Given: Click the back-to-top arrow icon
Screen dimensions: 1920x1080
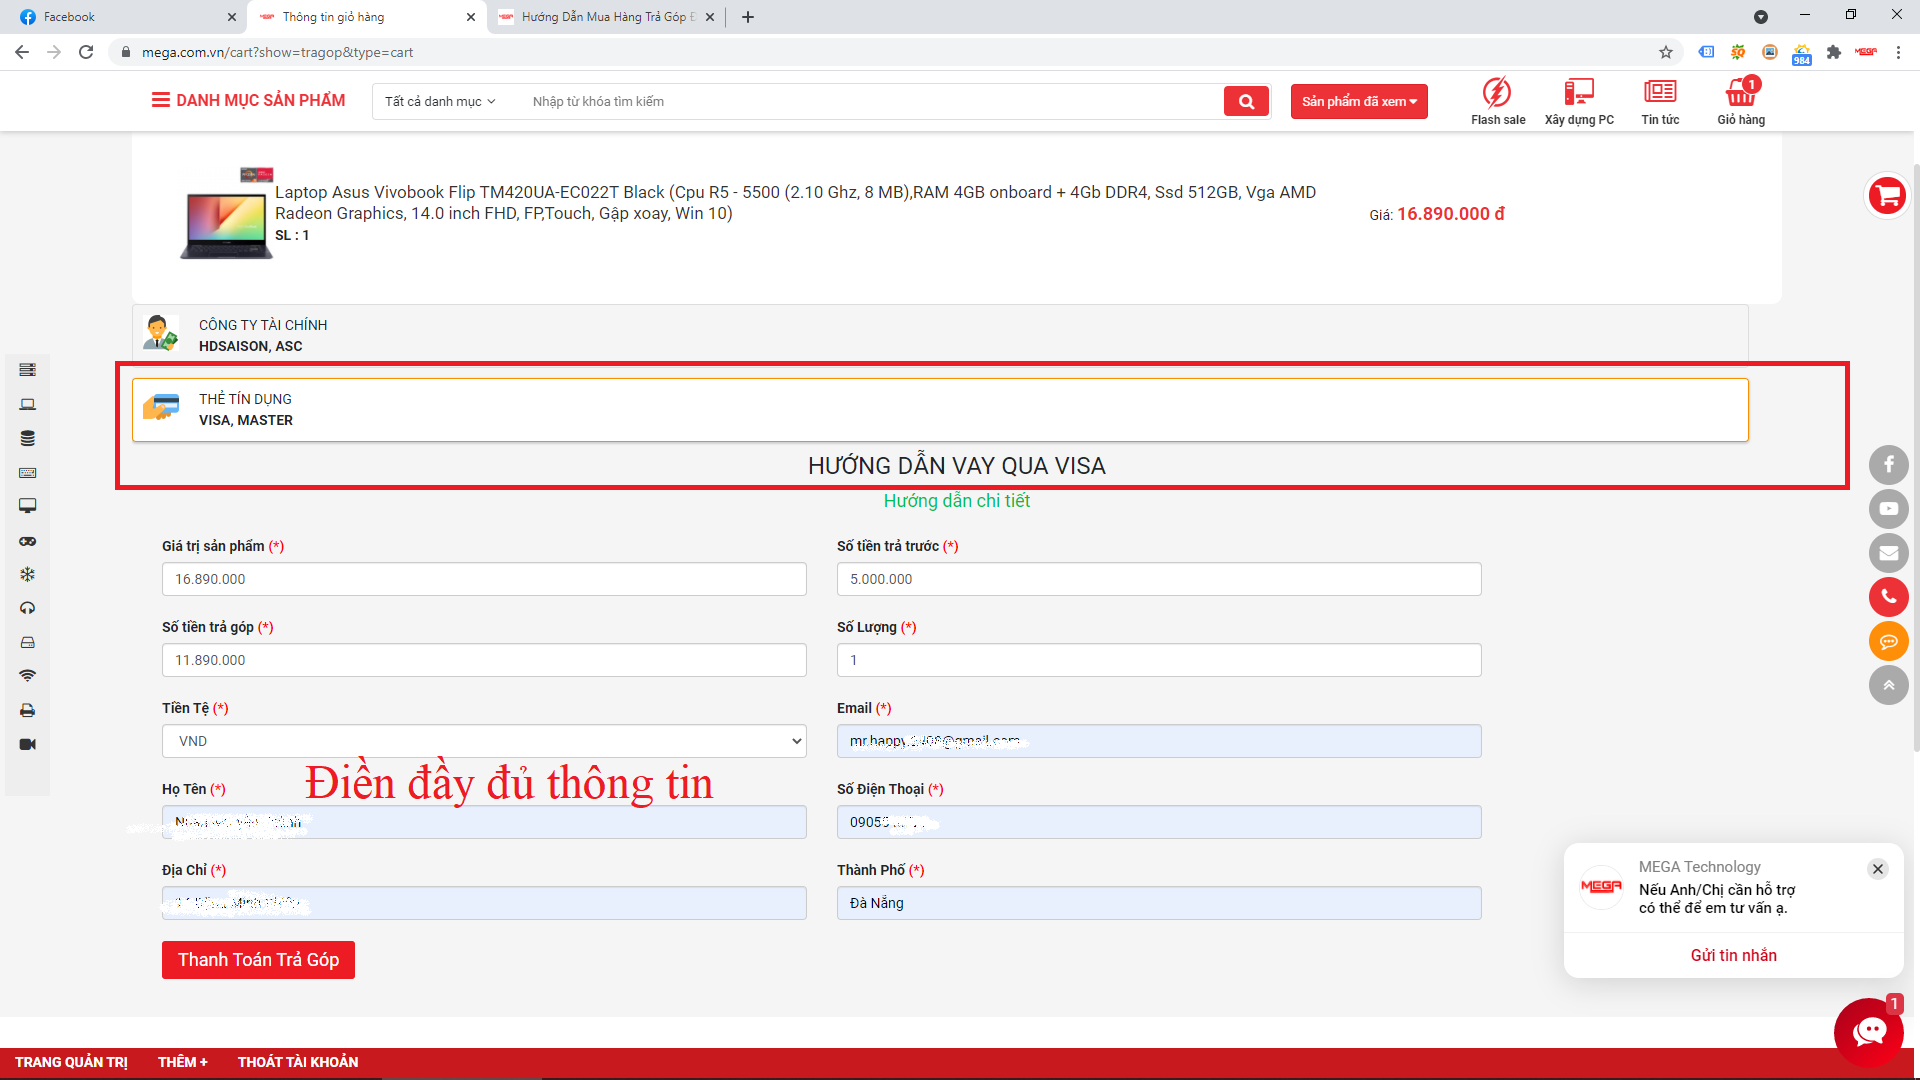Looking at the screenshot, I should tap(1888, 685).
